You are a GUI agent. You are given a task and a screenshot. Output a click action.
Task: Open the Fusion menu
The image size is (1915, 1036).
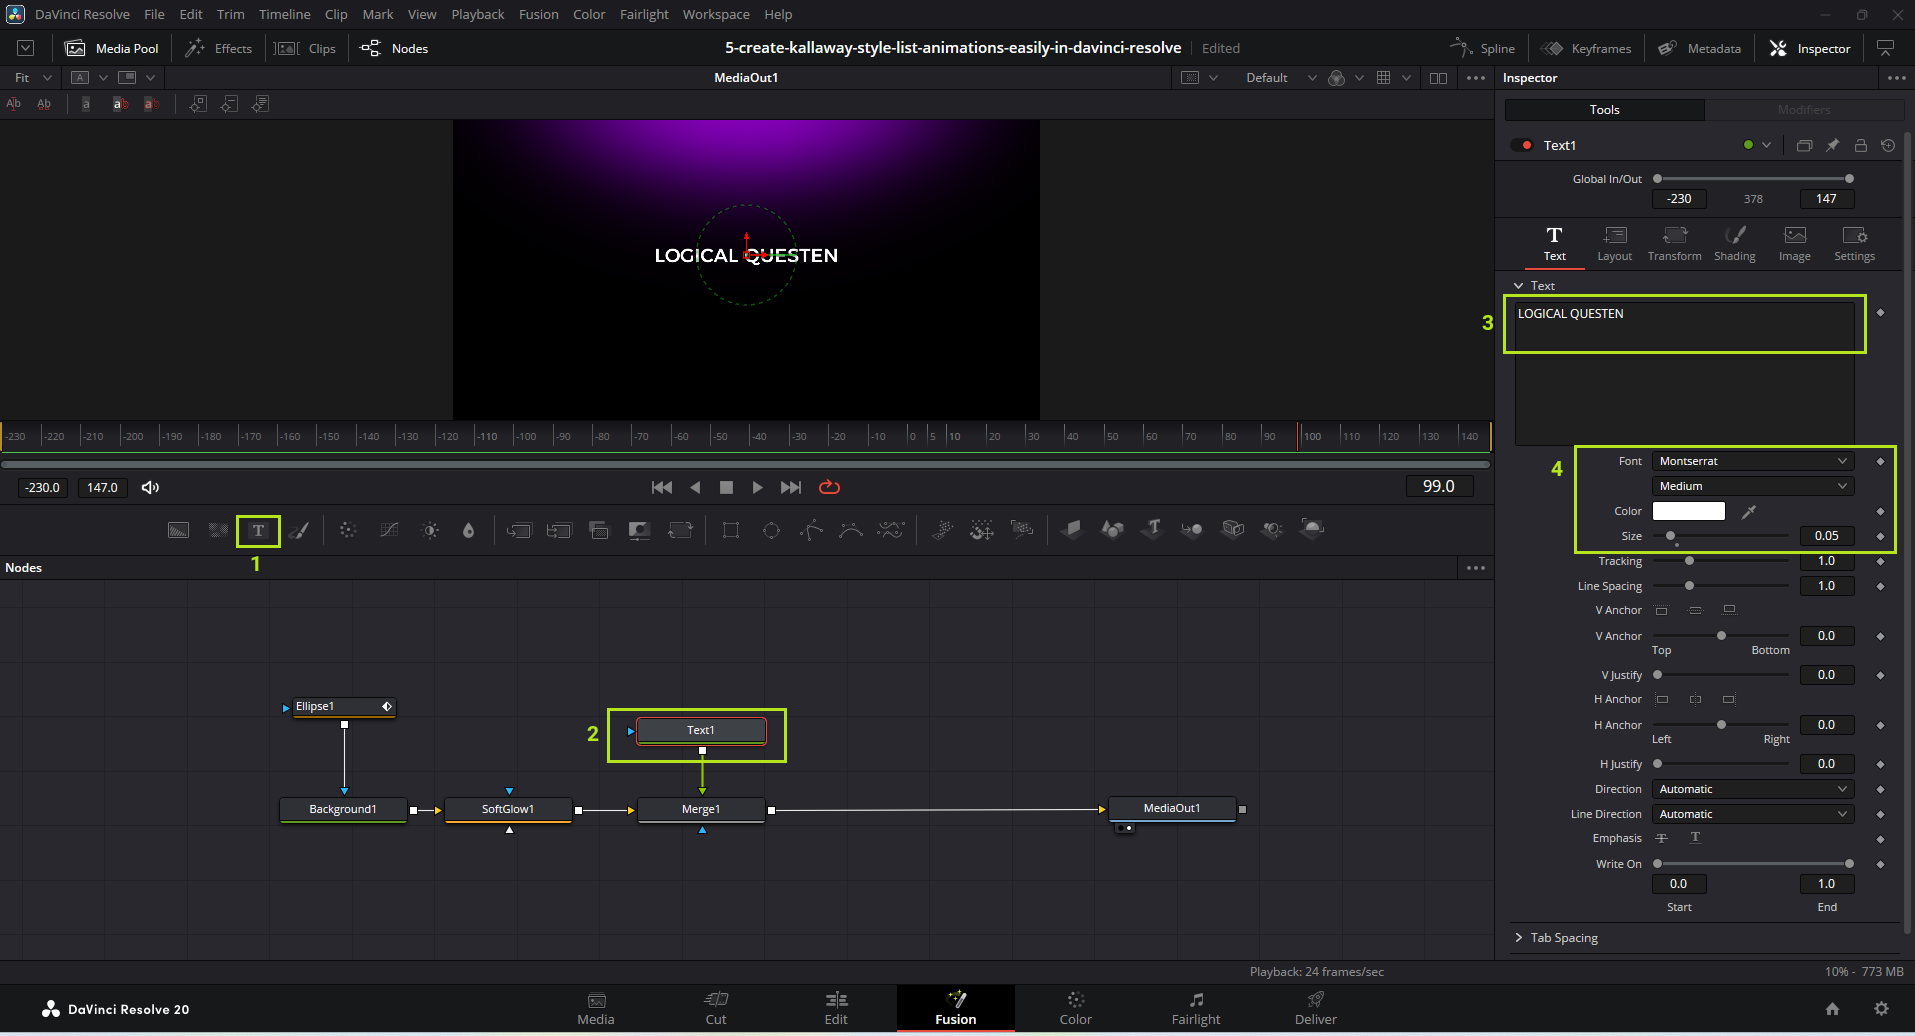click(538, 14)
